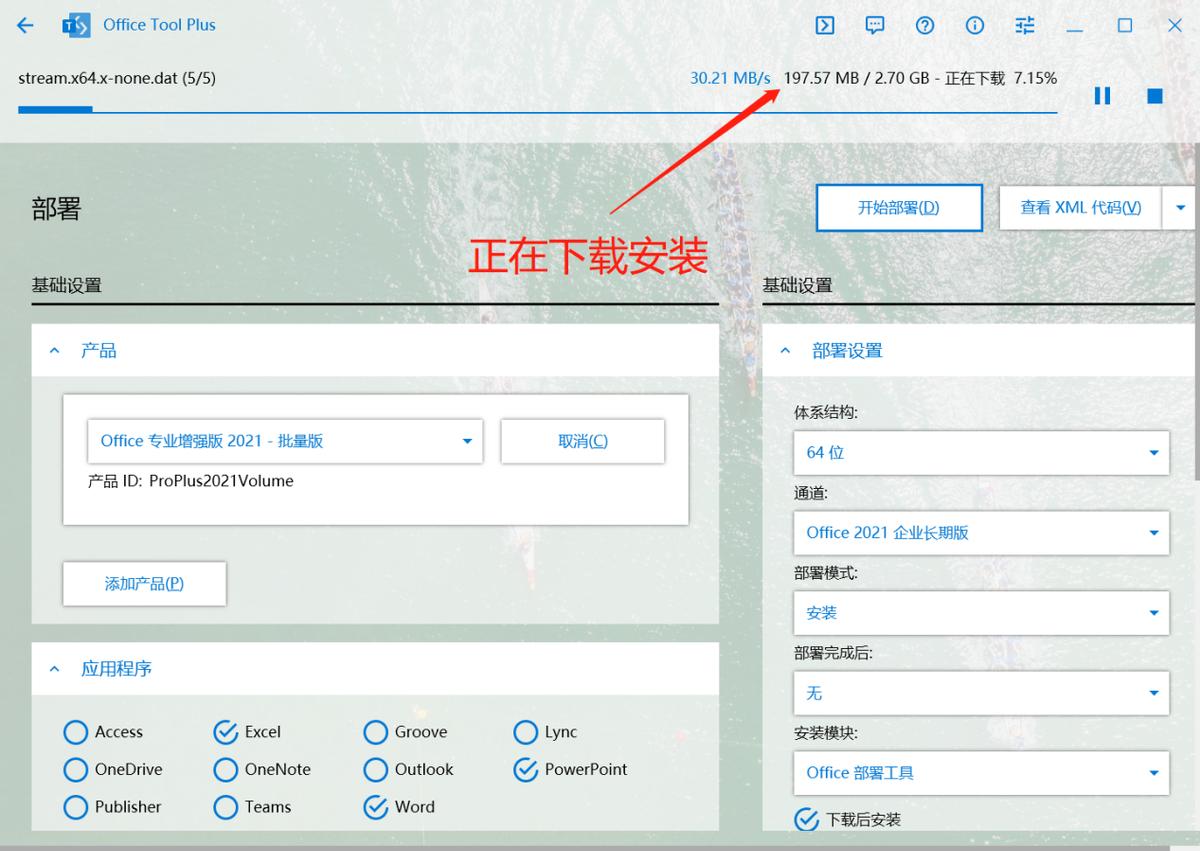The width and height of the screenshot is (1200, 851).
Task: Stop the download with the square icon
Action: click(x=1154, y=95)
